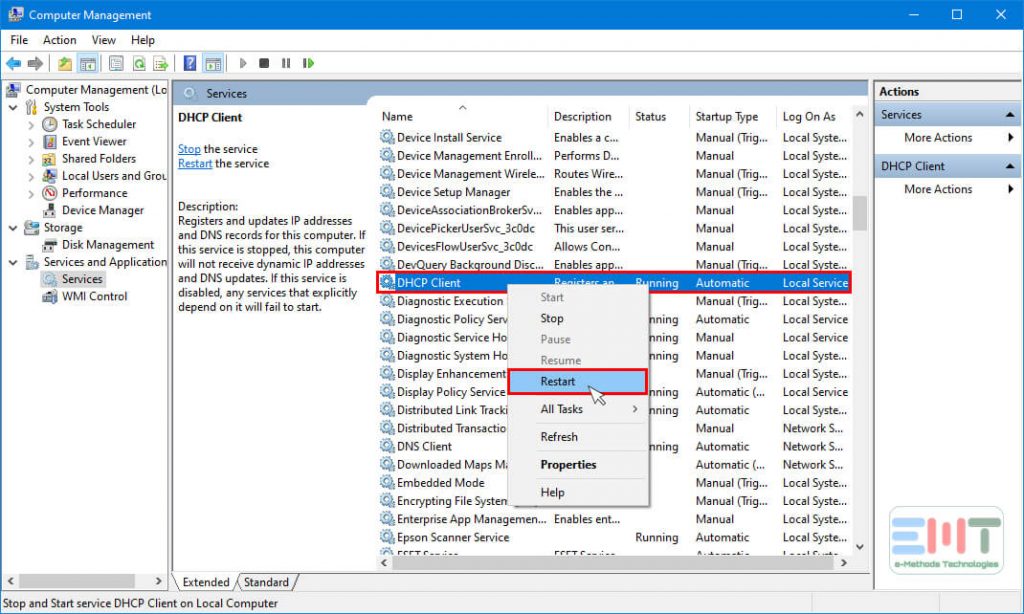Click the services list horizontal scroll right arrow
1024x614 pixels.
844,562
